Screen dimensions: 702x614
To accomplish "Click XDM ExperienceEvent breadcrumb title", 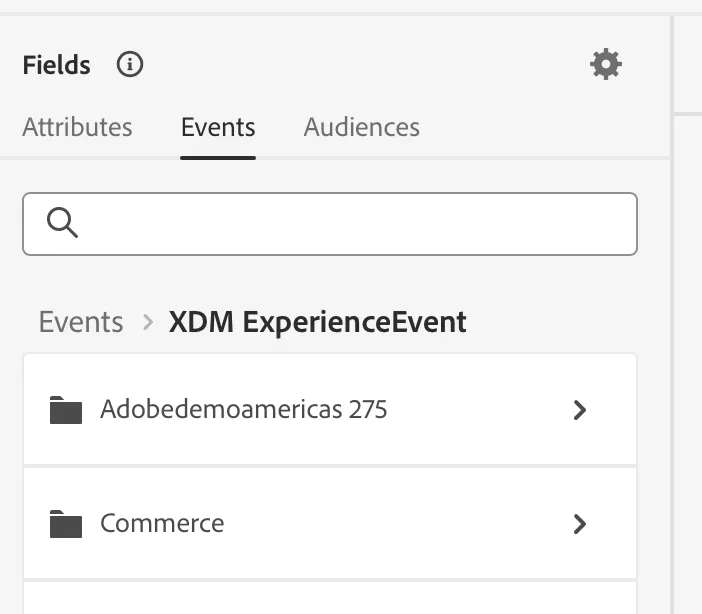I will tap(318, 322).
